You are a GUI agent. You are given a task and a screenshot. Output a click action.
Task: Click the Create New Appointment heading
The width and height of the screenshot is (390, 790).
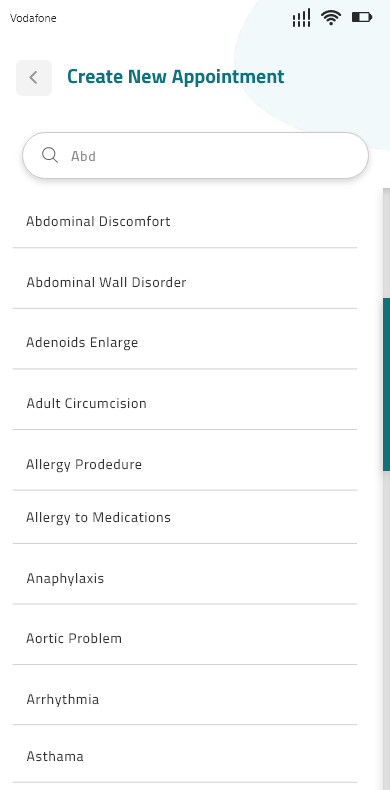[176, 77]
